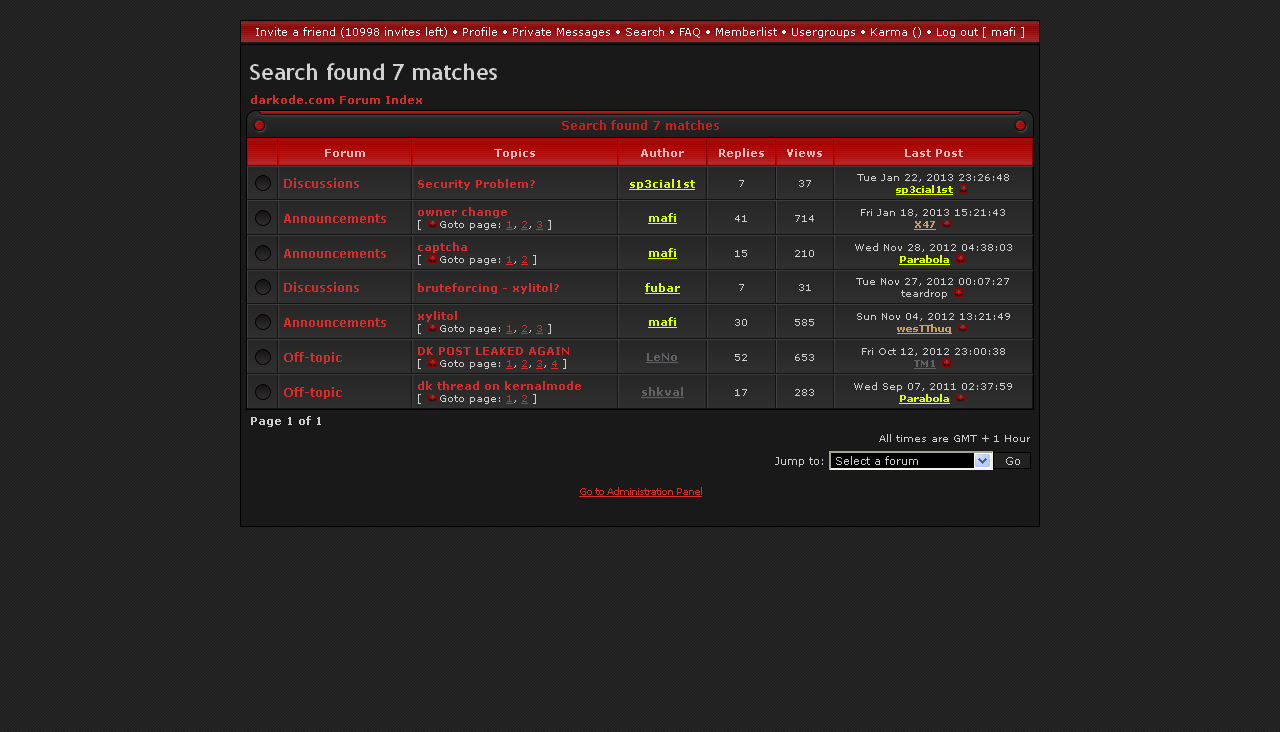Go to Administration Panel link
Image resolution: width=1280 pixels, height=732 pixels.
pyautogui.click(x=640, y=492)
